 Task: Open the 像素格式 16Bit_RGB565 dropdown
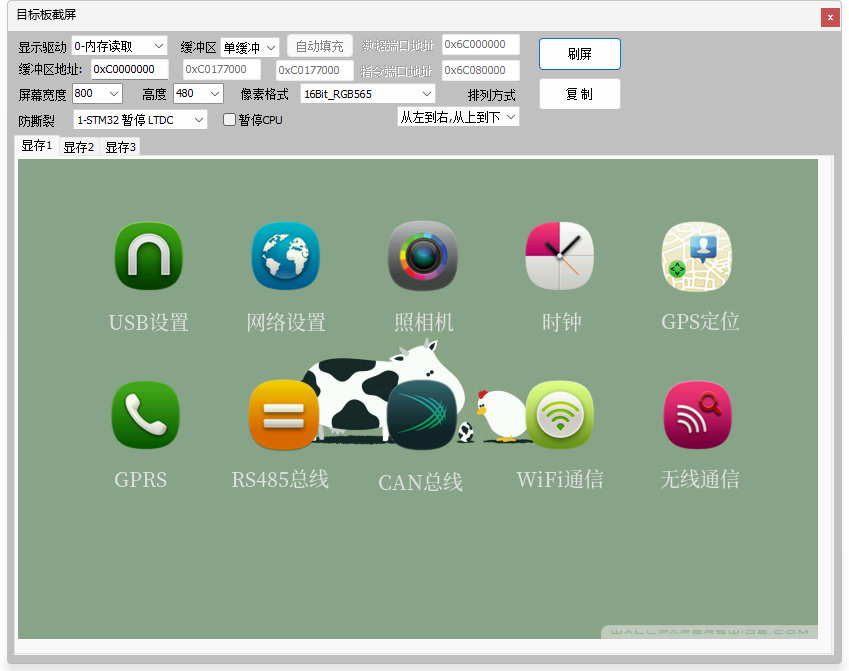[x=368, y=94]
